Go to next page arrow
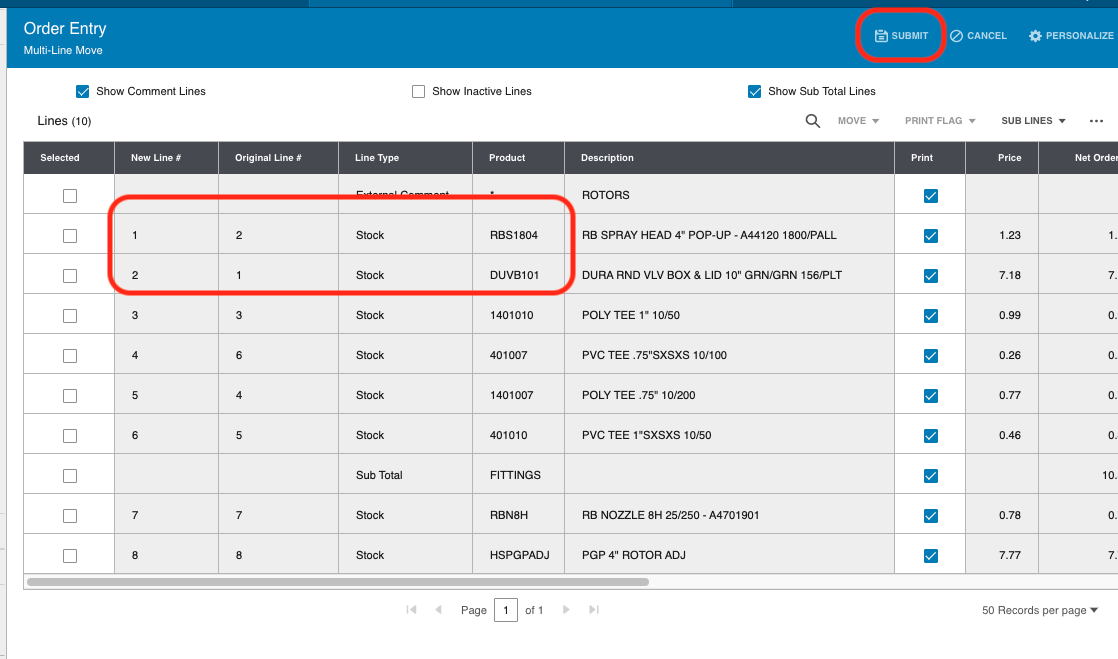Screen dimensions: 1118x659 pyautogui.click(x=566, y=610)
